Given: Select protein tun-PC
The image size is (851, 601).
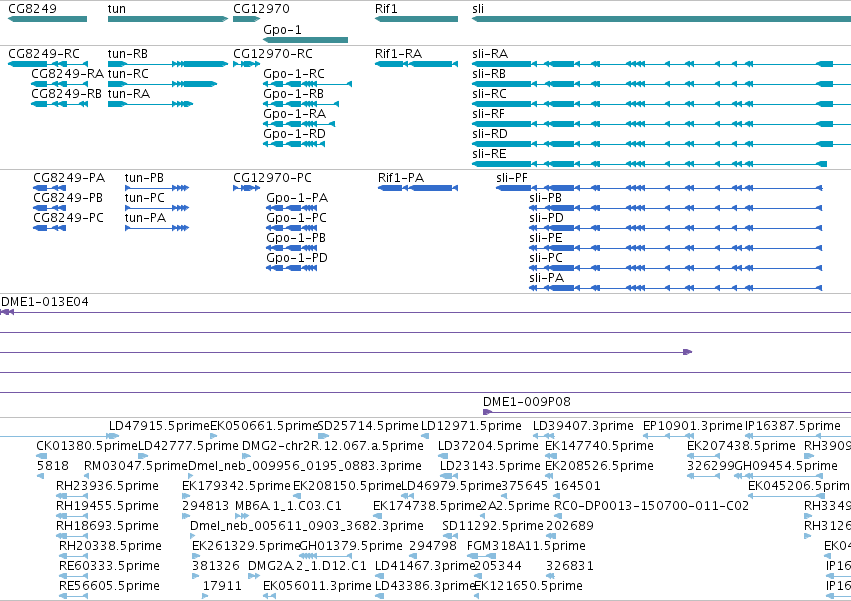Looking at the screenshot, I should tap(157, 208).
